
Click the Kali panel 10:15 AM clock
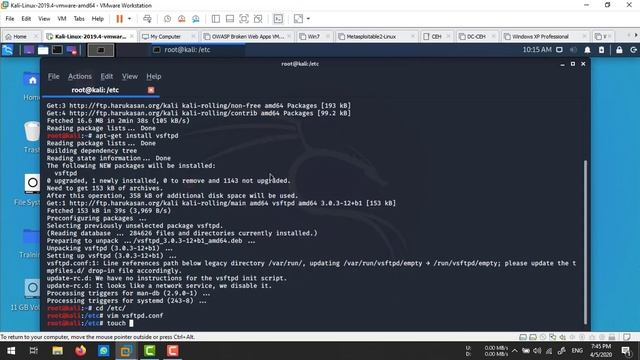(537, 50)
